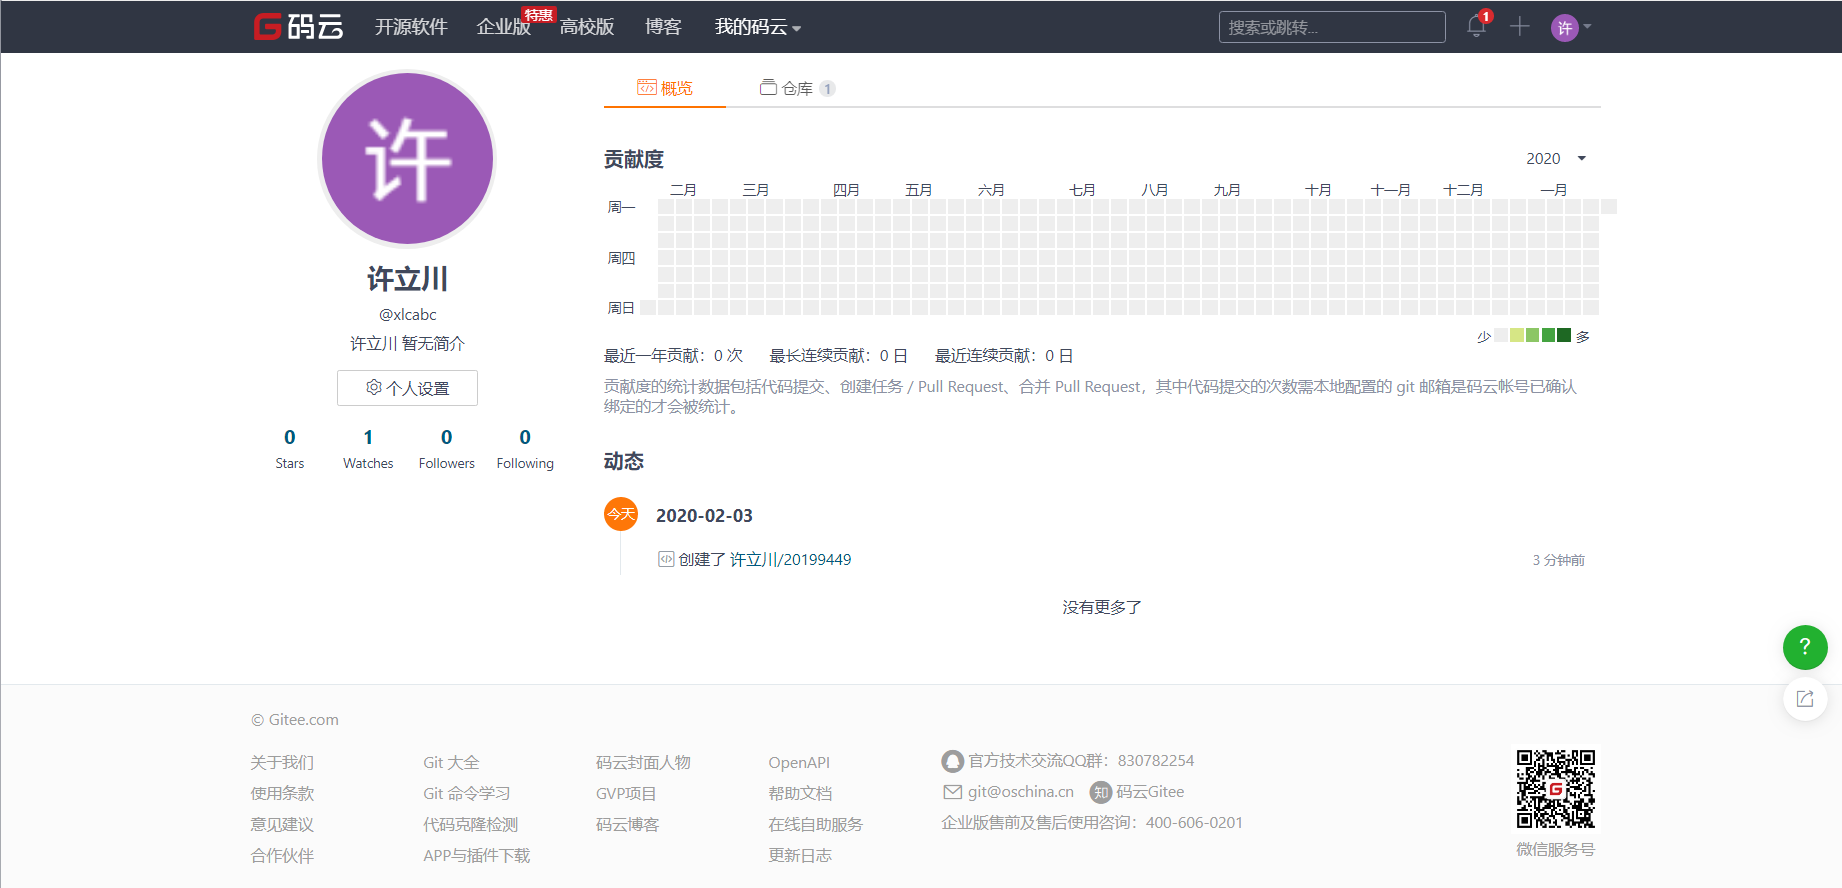Open APP与插件下载 footer link

pyautogui.click(x=477, y=855)
